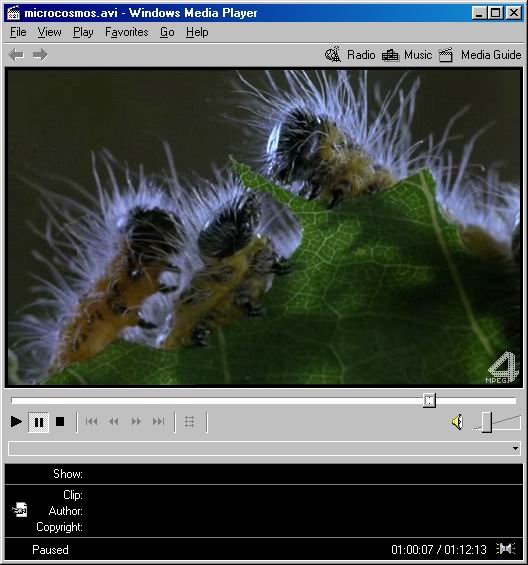Click the Back arrow
Viewport: 528px width, 565px height.
(x=17, y=55)
